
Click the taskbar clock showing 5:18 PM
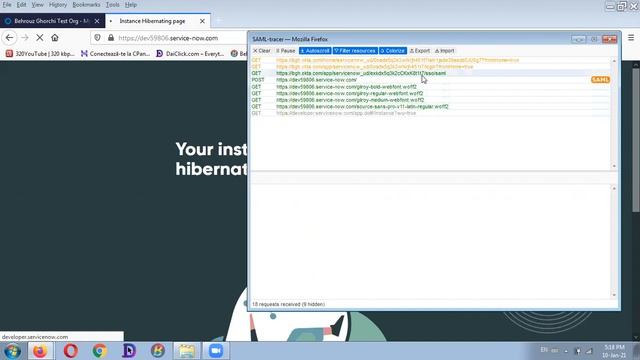613,351
